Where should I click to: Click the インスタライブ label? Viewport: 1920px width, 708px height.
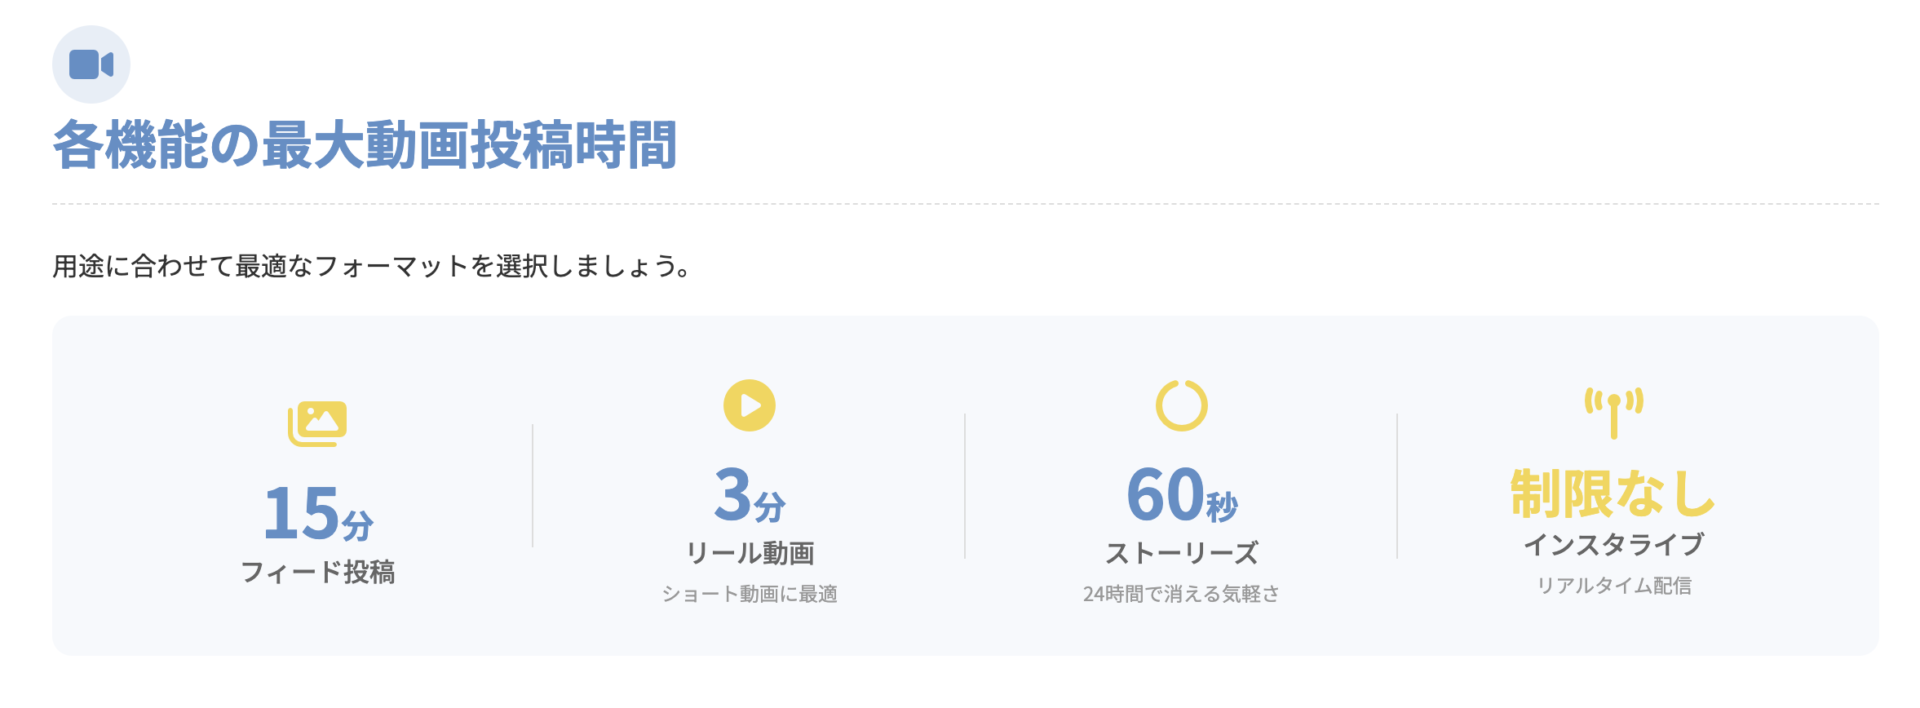(x=1613, y=545)
